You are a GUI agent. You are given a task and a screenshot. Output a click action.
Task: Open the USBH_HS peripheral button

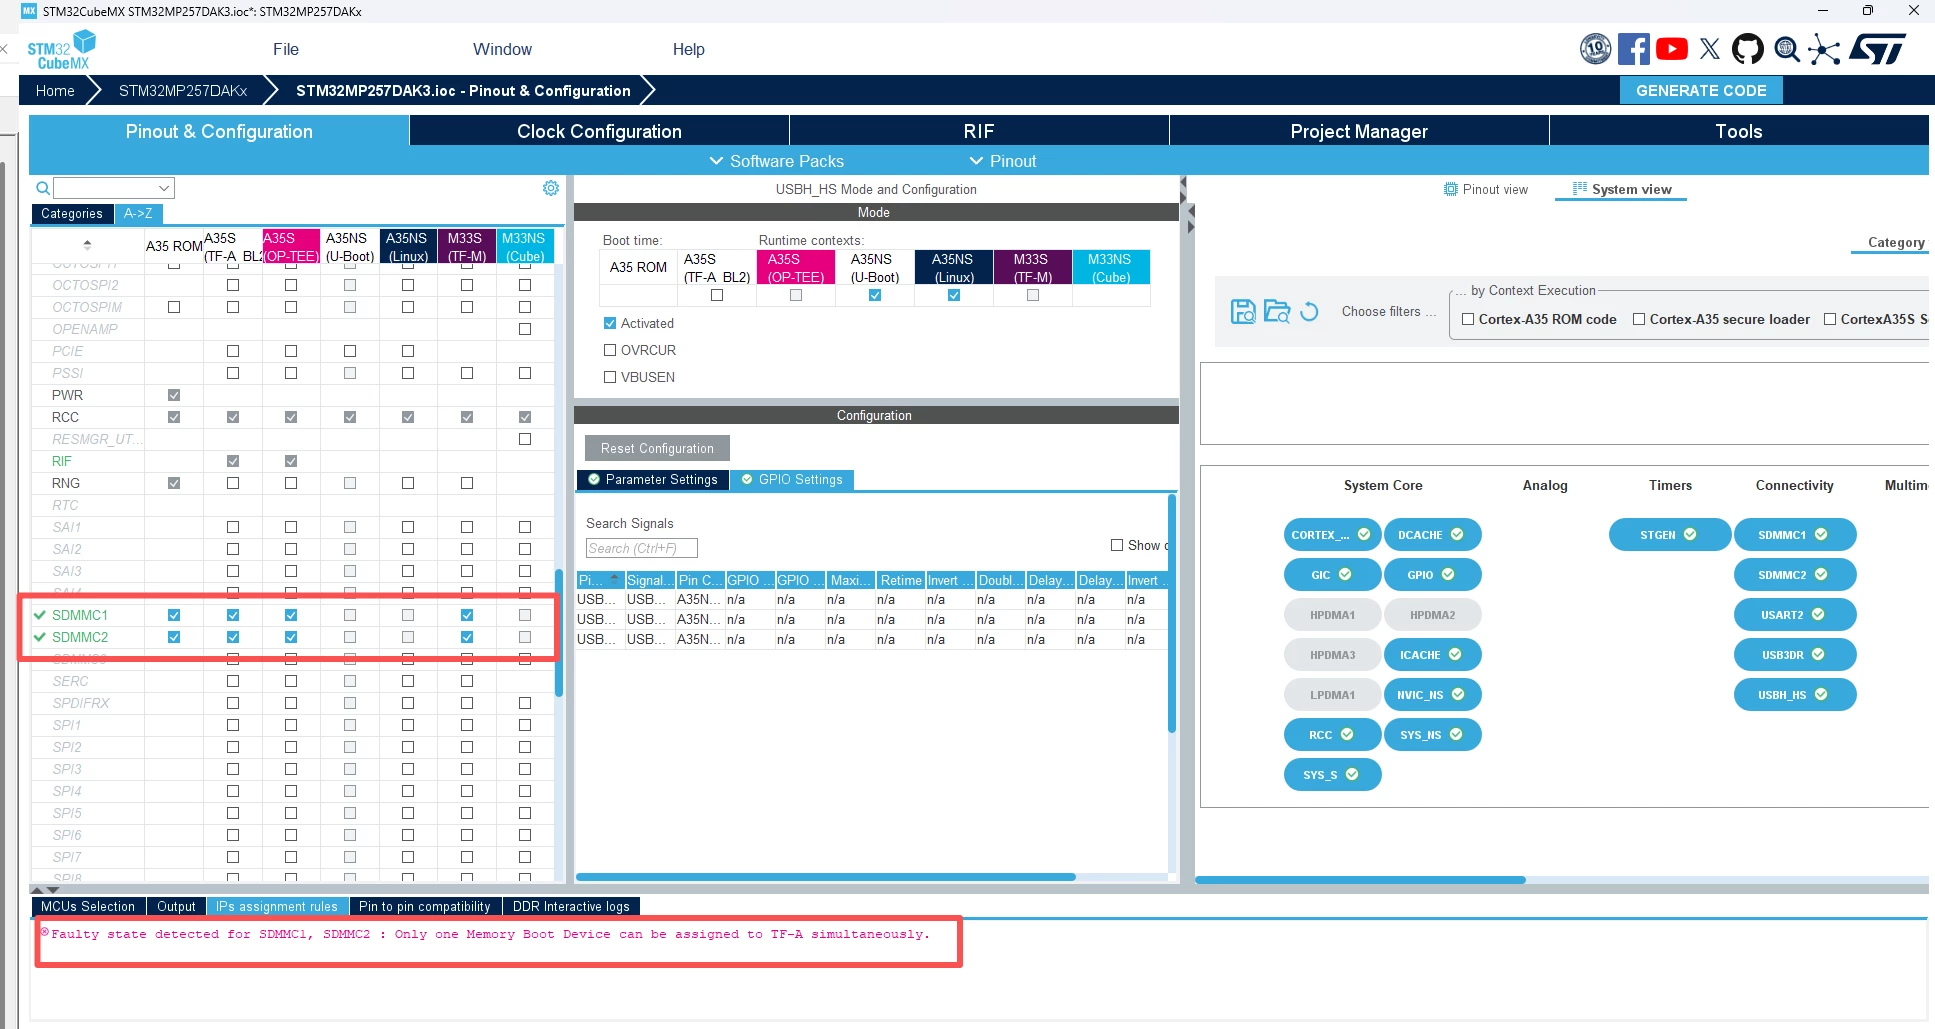(x=1795, y=695)
